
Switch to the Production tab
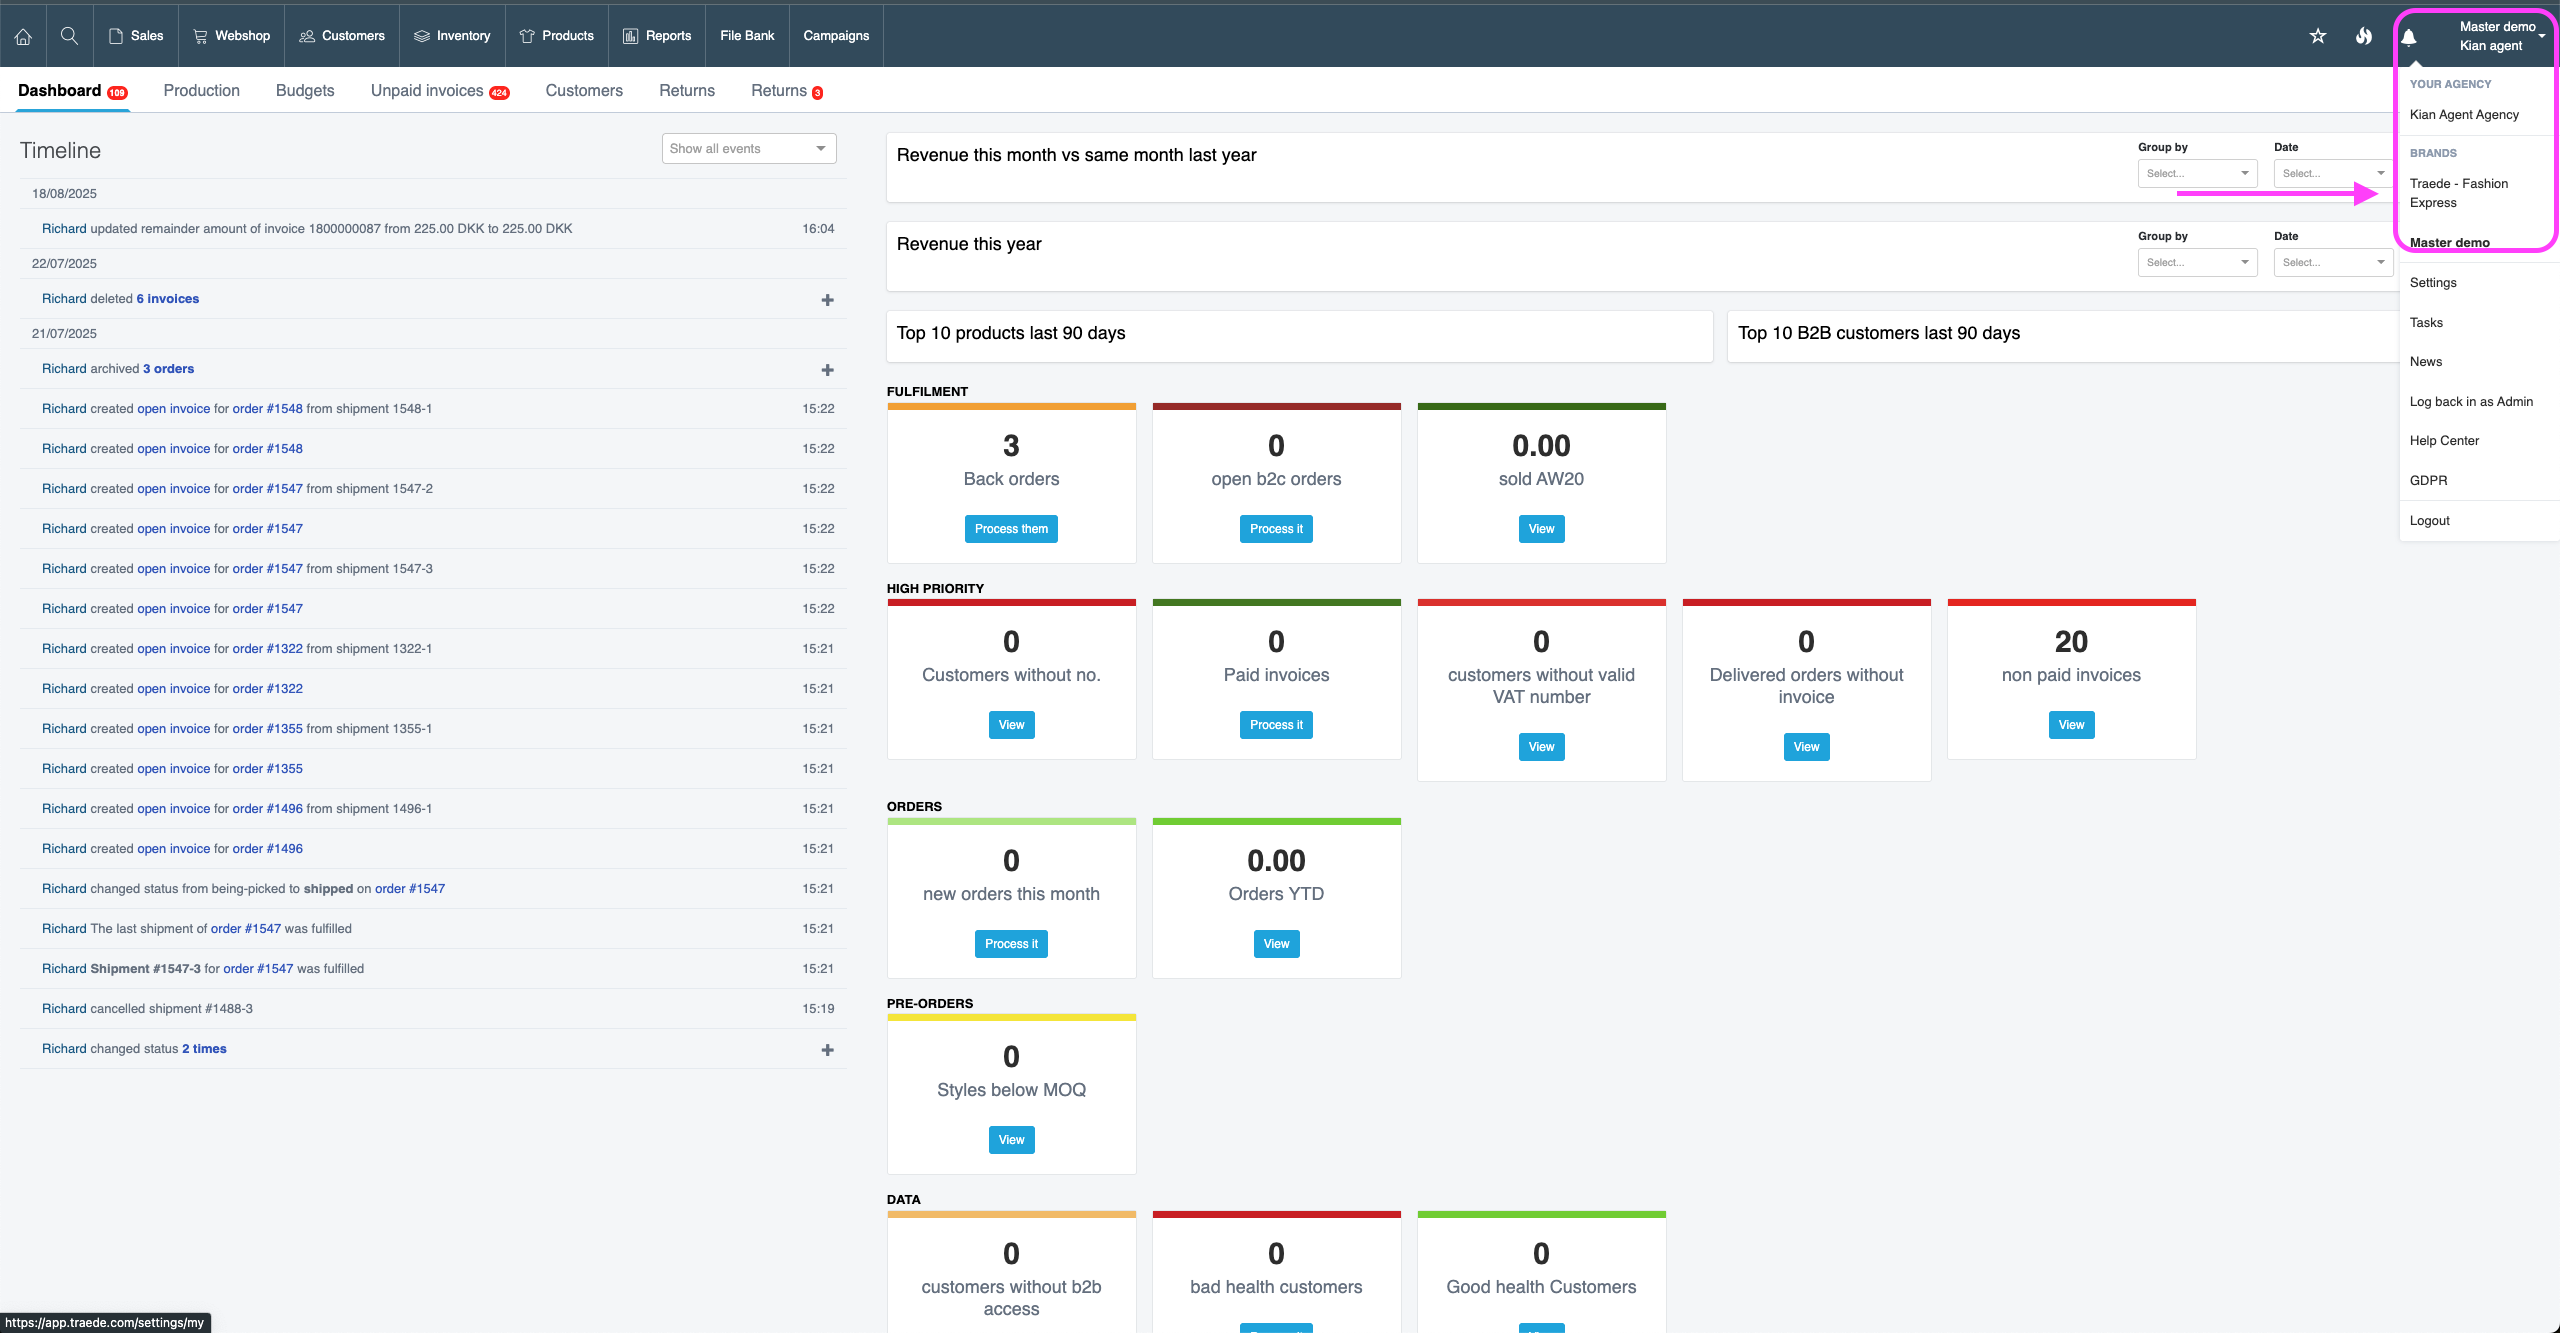(x=201, y=91)
